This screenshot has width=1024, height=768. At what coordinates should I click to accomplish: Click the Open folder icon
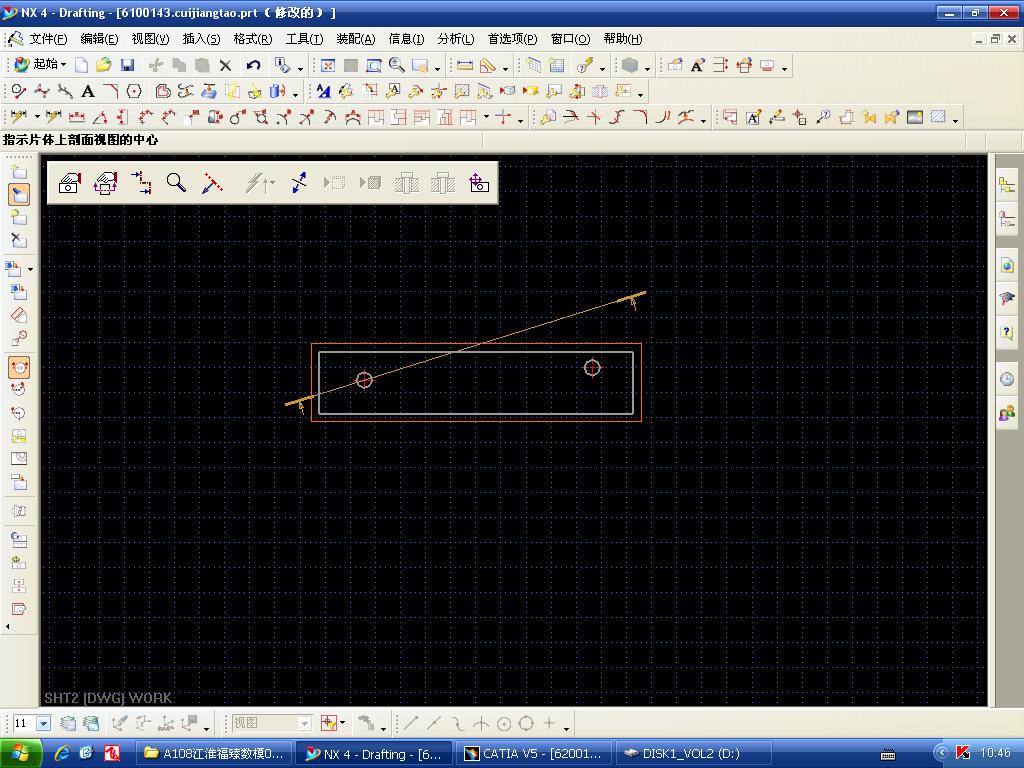coord(104,65)
